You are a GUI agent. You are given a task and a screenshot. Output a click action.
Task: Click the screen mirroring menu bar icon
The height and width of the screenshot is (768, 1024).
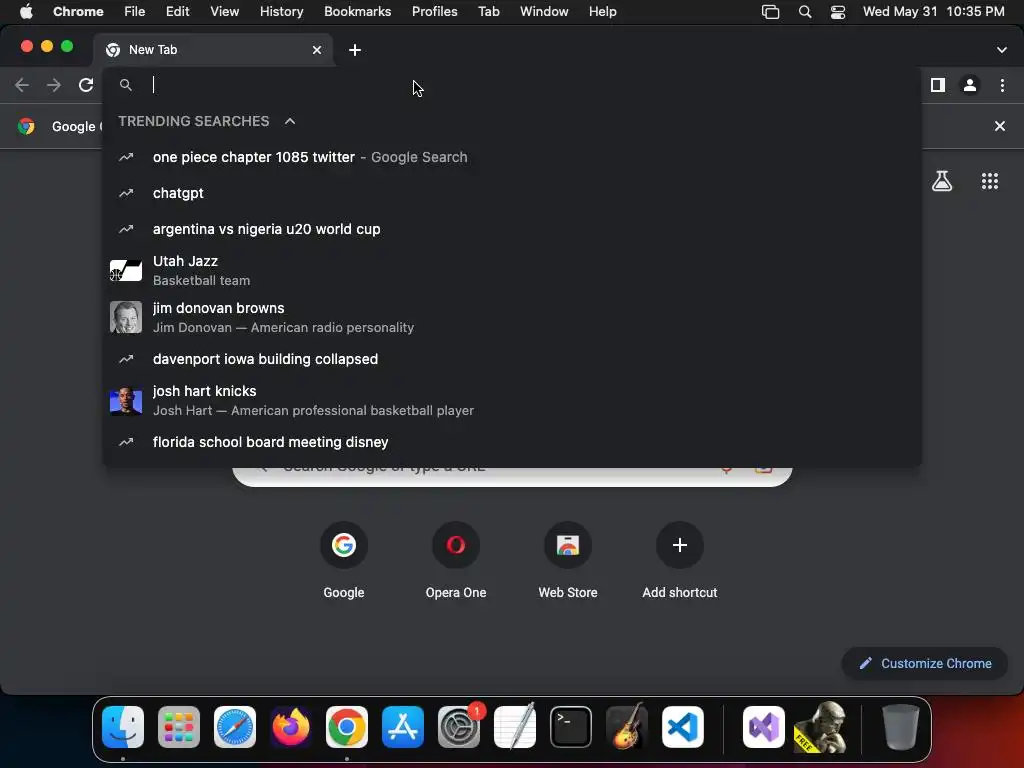(x=771, y=12)
